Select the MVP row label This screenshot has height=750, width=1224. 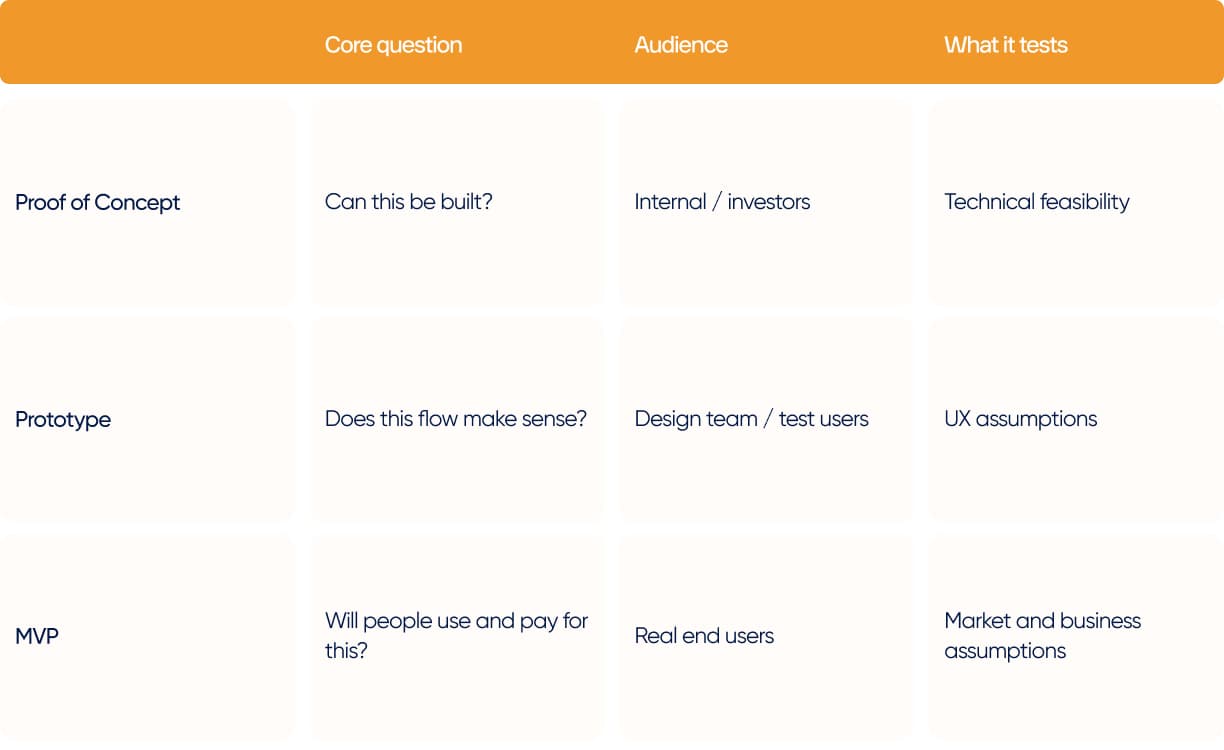coord(37,636)
